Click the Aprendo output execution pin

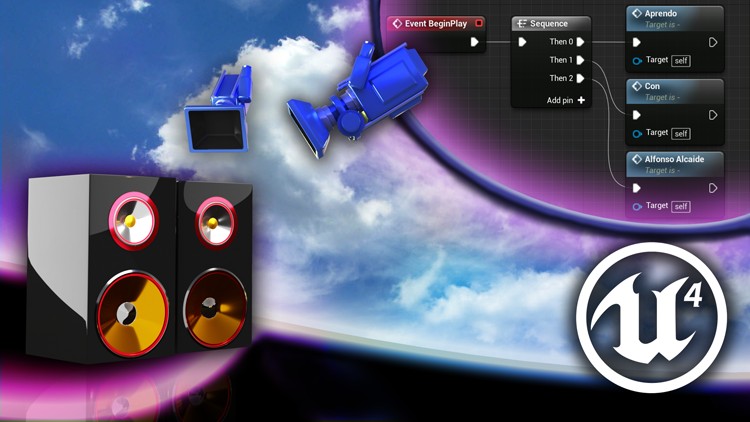tap(713, 43)
